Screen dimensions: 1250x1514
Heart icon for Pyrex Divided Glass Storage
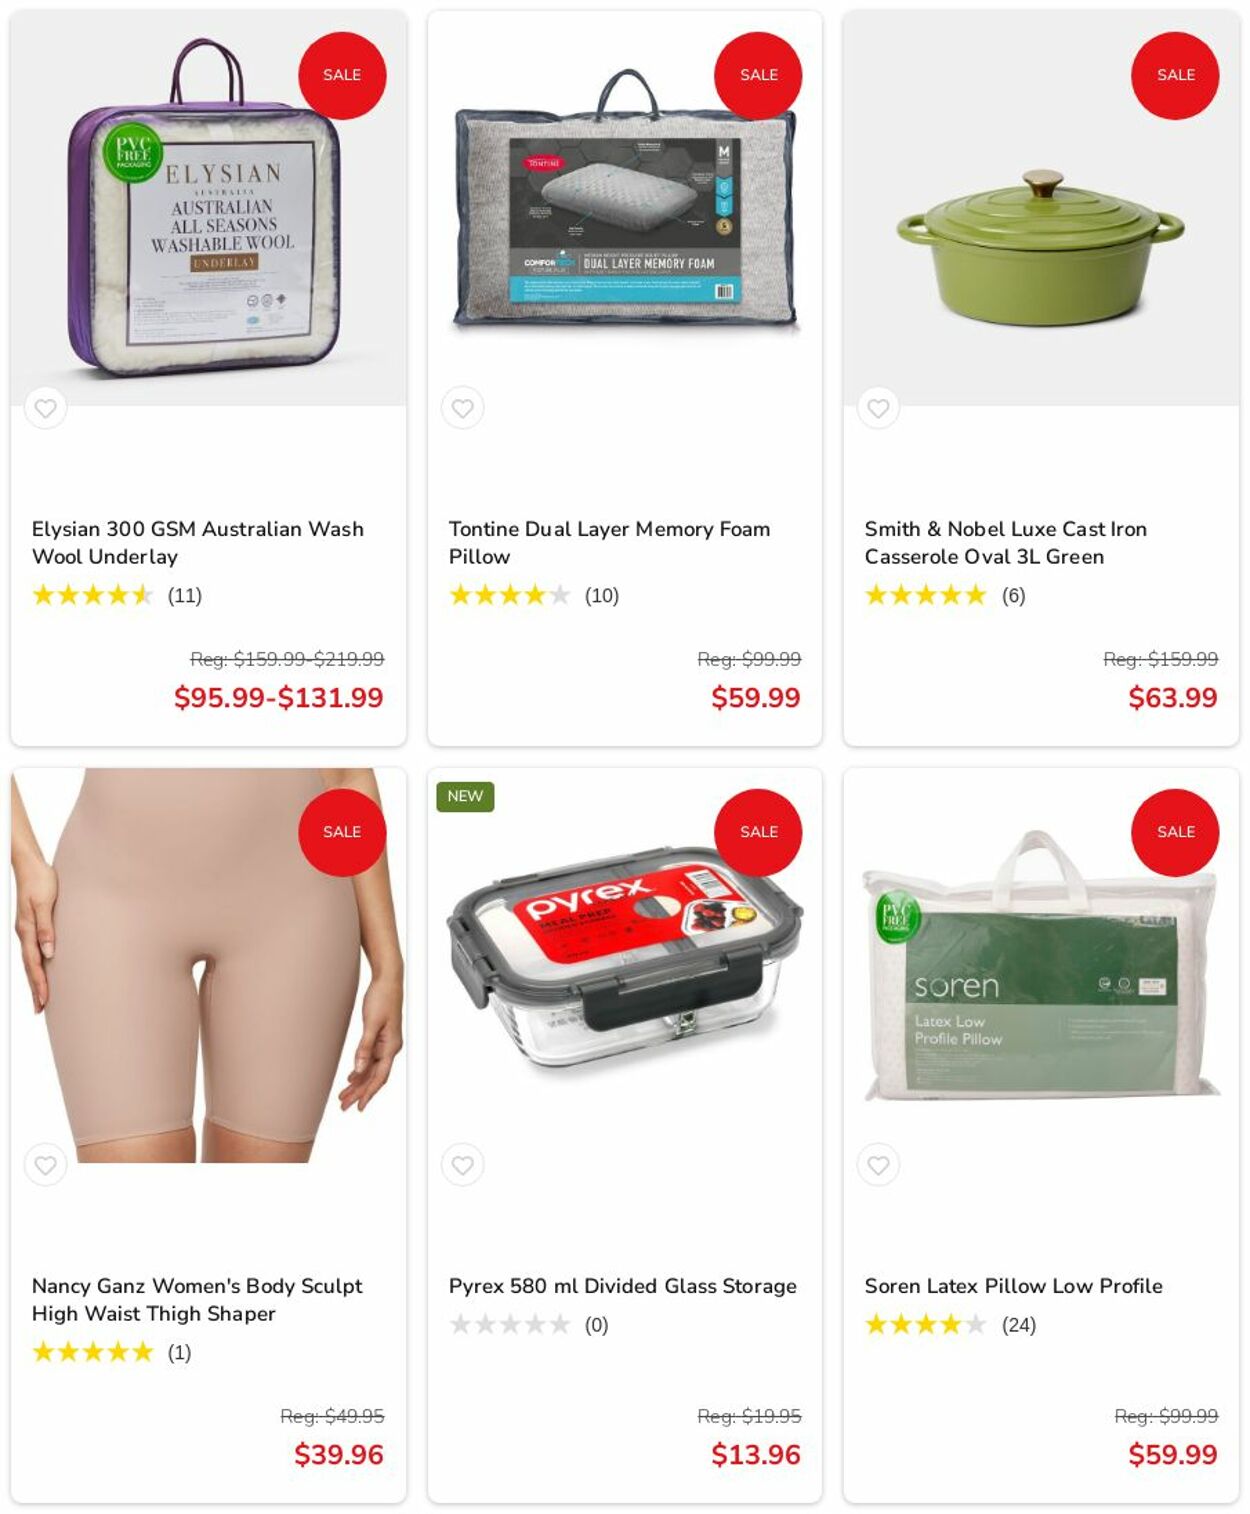[x=462, y=1165]
